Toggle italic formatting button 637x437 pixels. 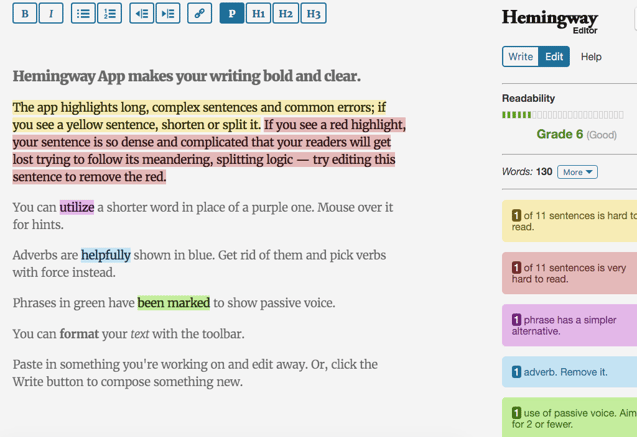tap(51, 14)
